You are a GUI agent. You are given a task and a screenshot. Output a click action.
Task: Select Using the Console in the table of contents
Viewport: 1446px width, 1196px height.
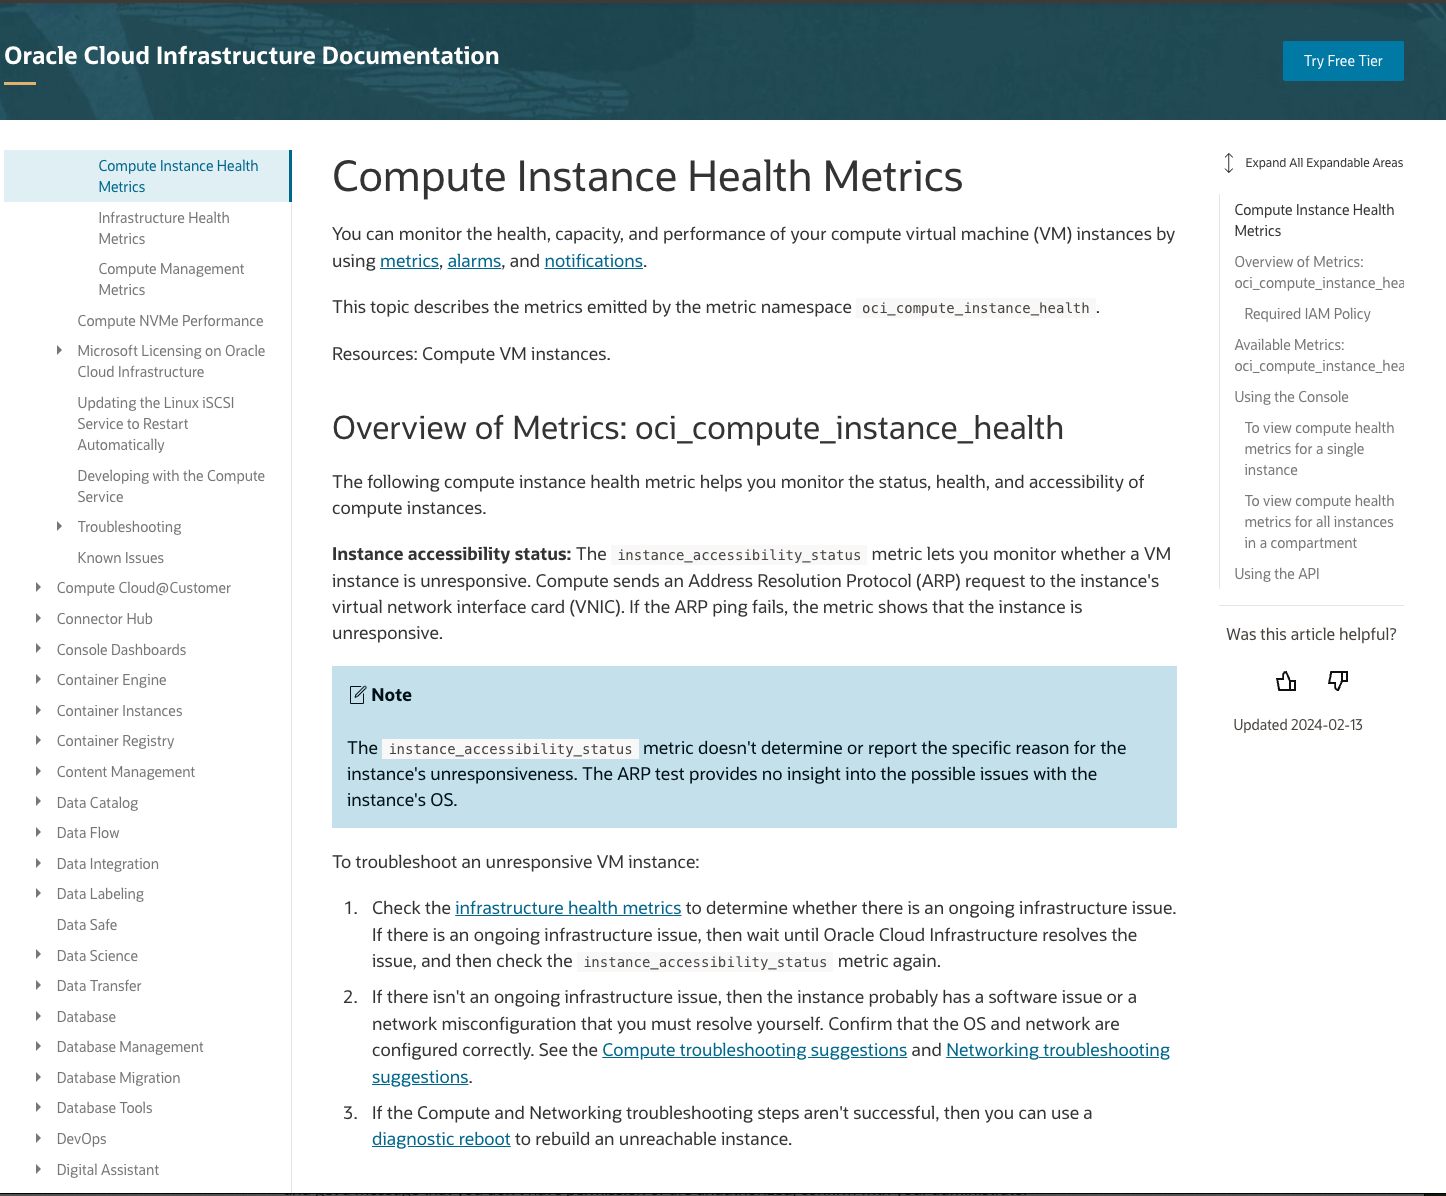(1291, 396)
